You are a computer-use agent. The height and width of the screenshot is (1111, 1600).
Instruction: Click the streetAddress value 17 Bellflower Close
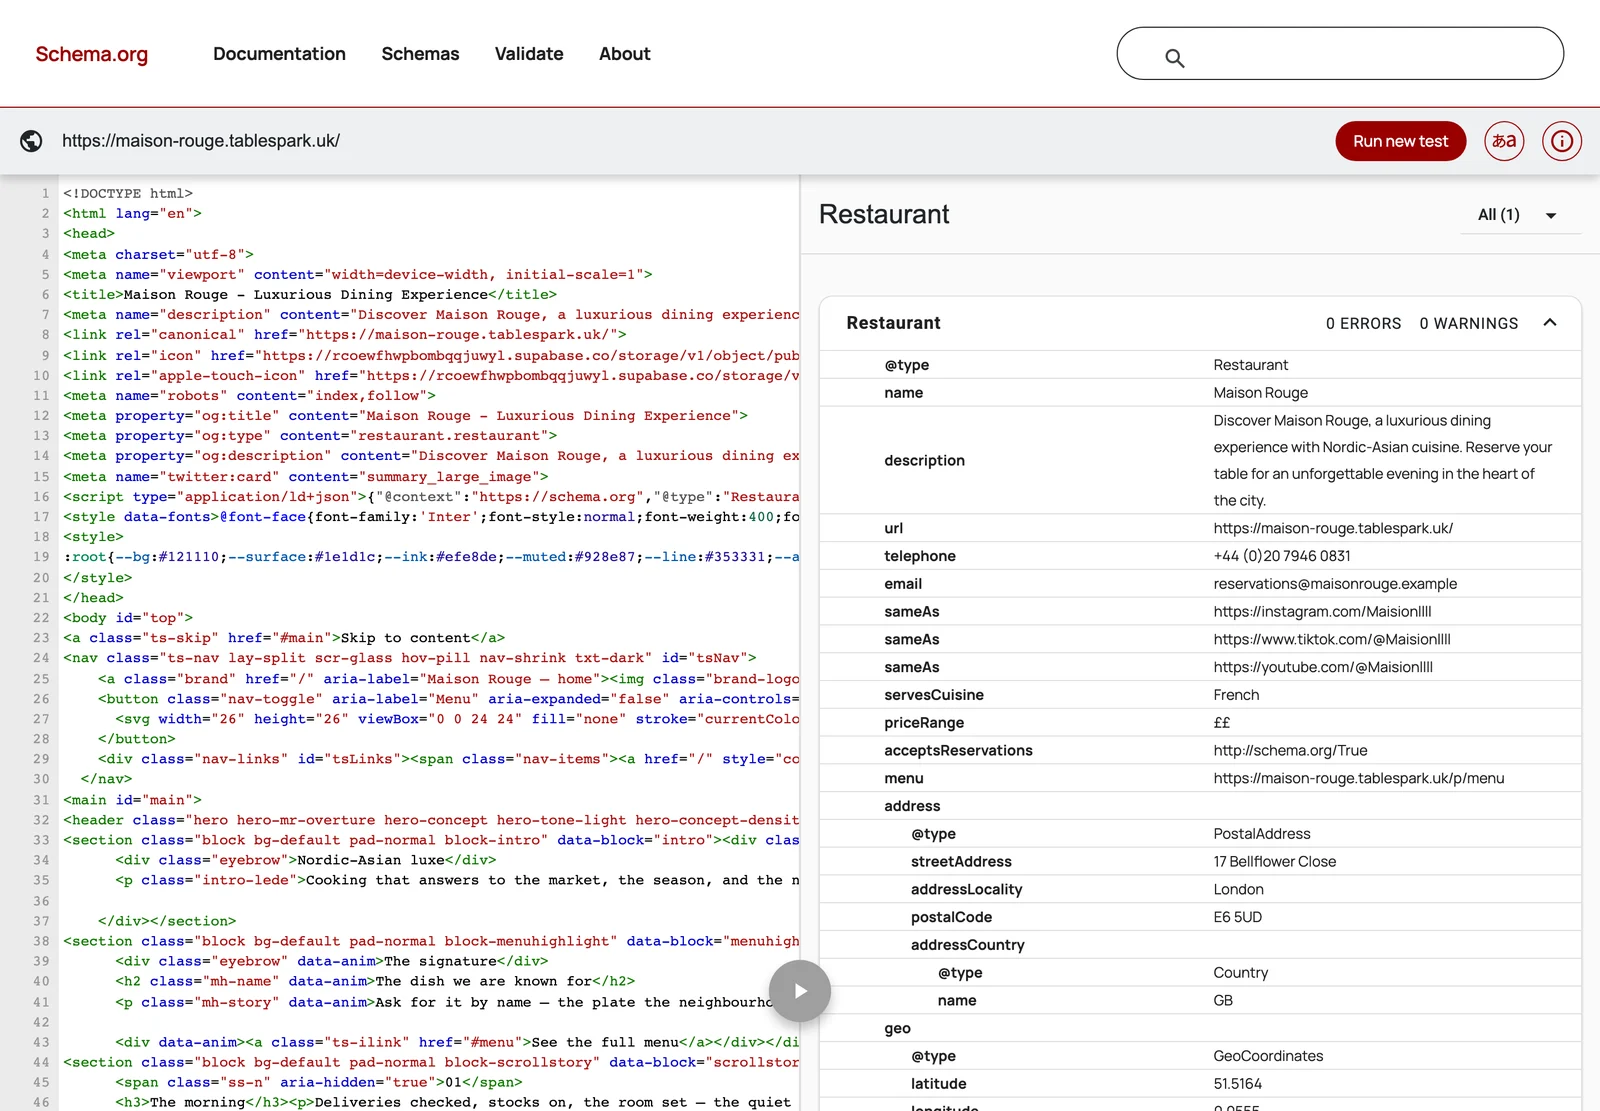pos(1274,862)
